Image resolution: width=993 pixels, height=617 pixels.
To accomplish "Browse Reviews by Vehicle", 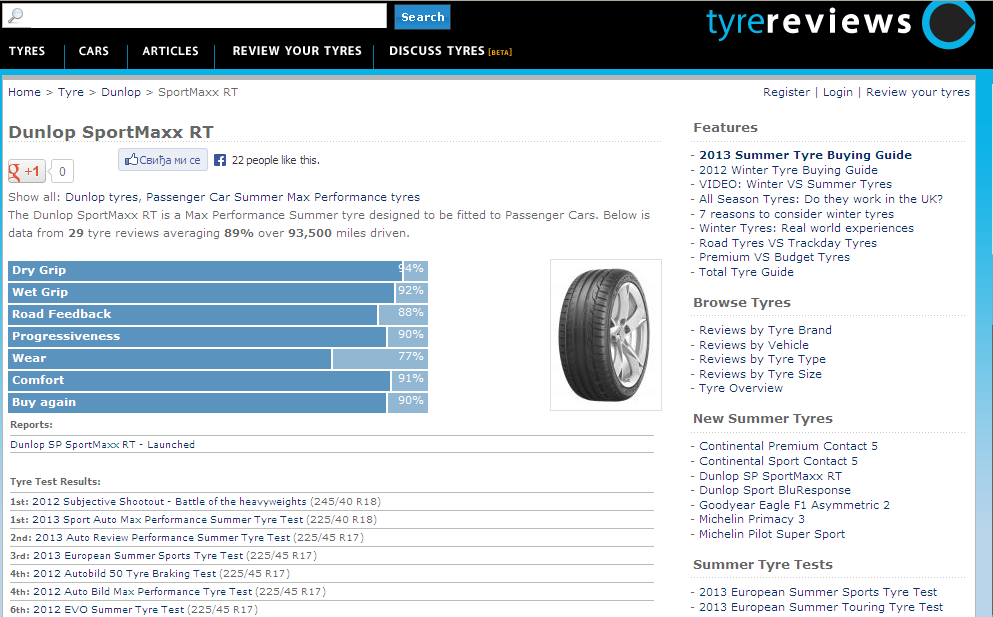I will click(754, 345).
